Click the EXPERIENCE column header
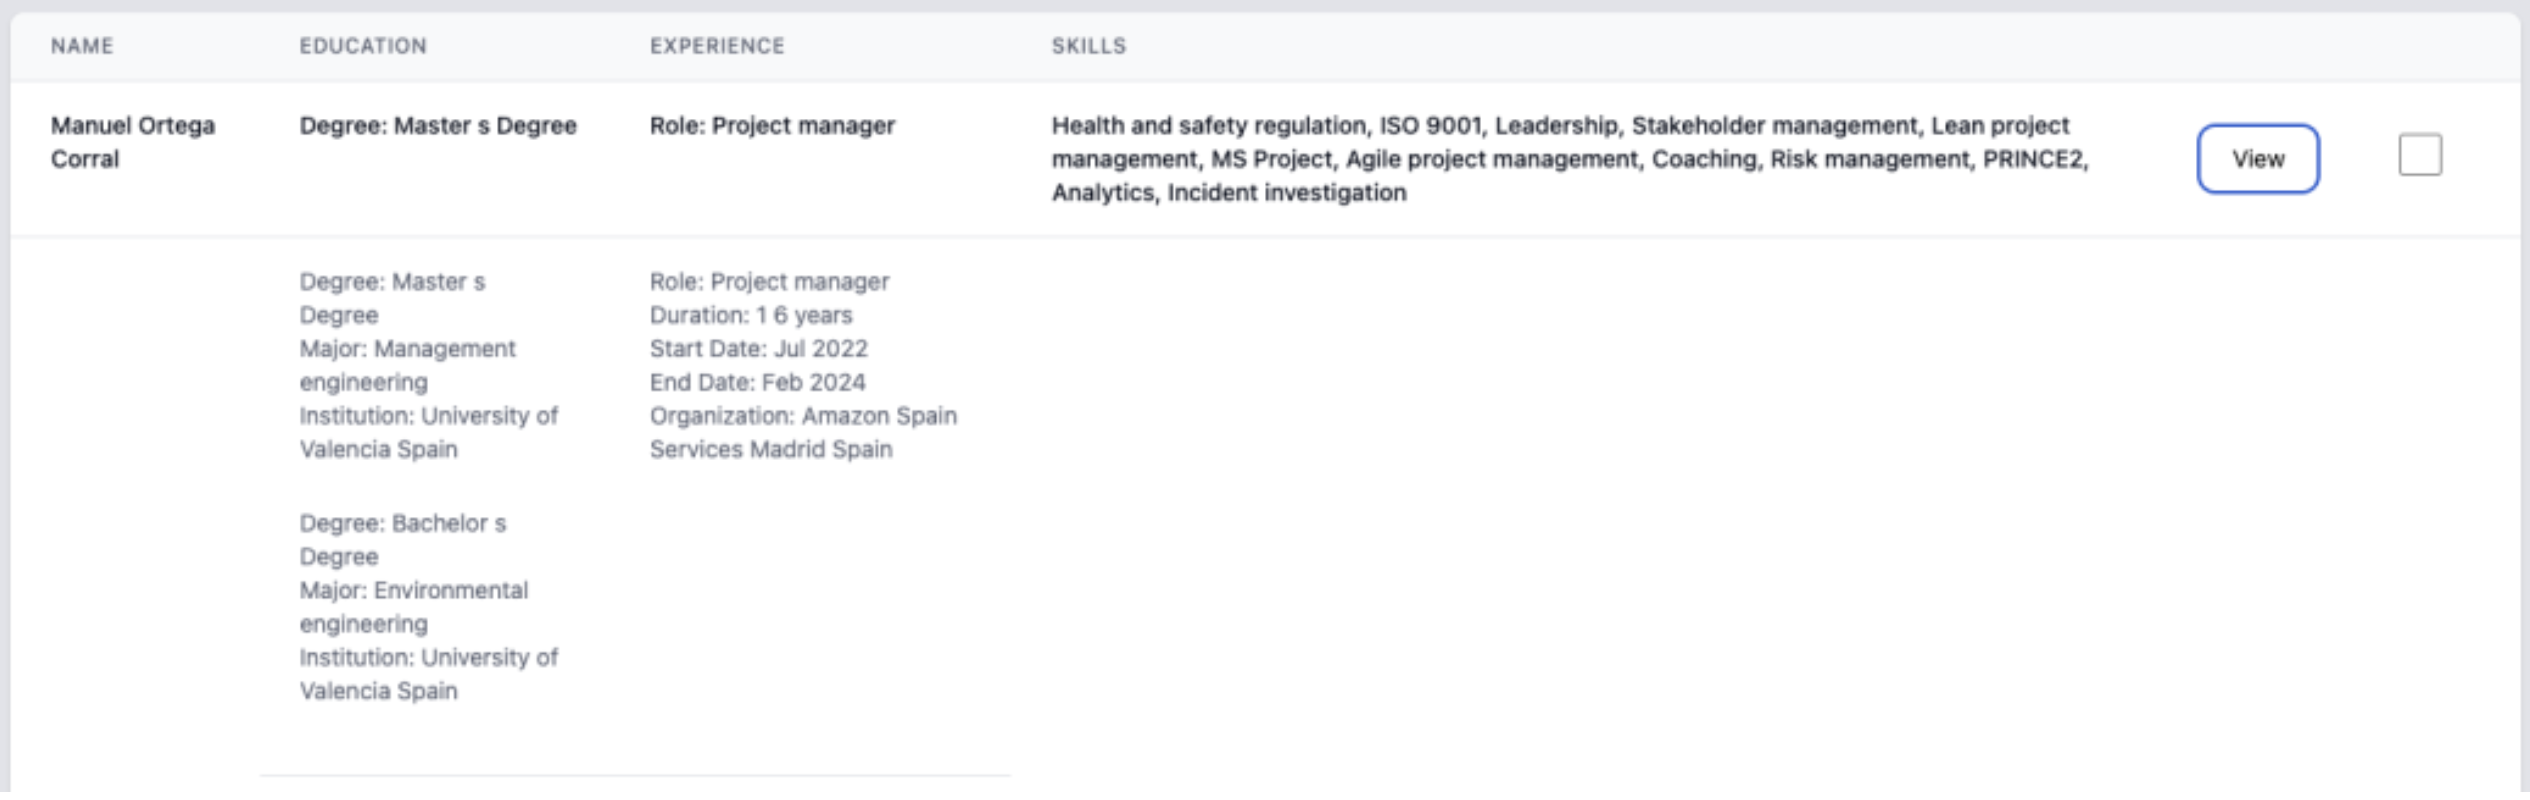This screenshot has height=800, width=2530. tap(717, 46)
